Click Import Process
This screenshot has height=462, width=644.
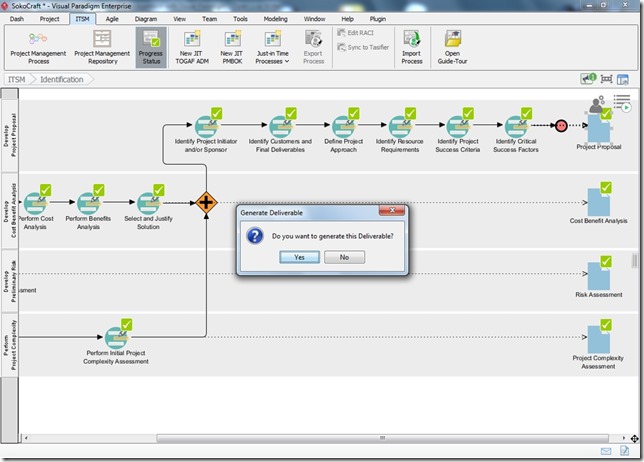(x=412, y=48)
